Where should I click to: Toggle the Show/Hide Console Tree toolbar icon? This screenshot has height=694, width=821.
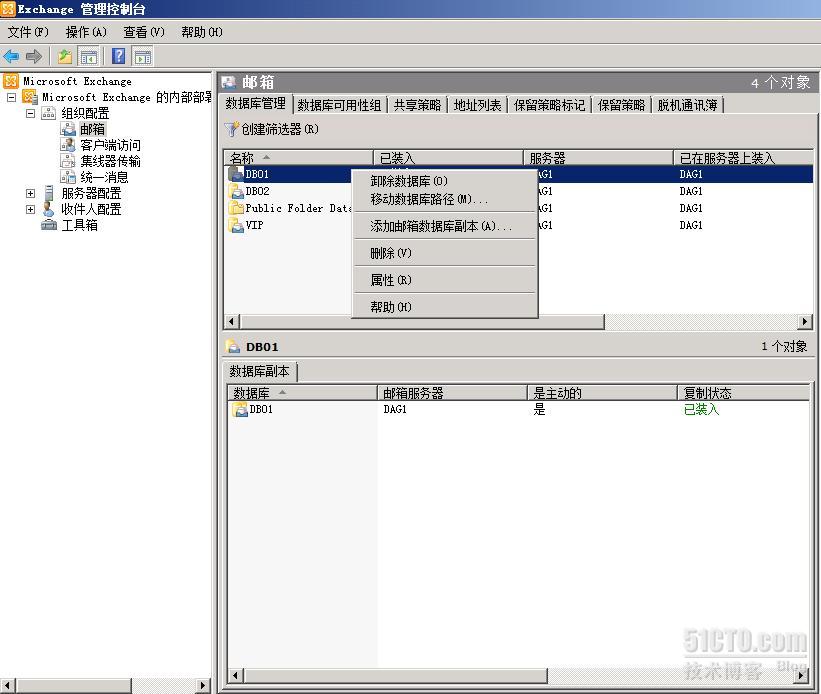coord(88,56)
